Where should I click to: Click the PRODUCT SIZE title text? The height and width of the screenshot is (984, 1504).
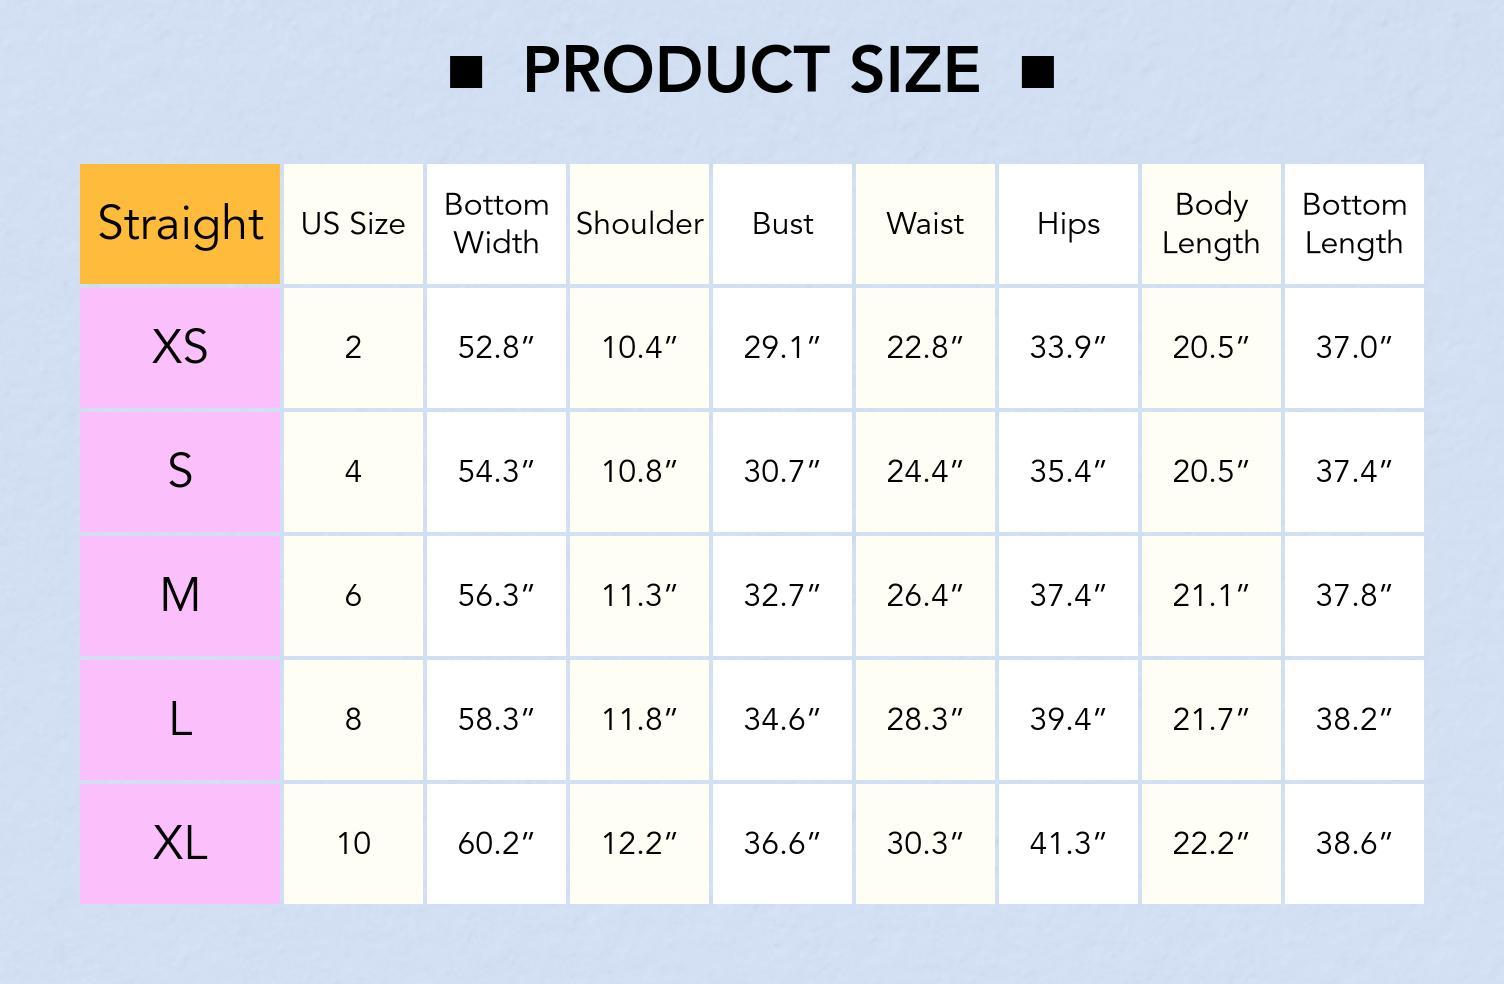[751, 70]
